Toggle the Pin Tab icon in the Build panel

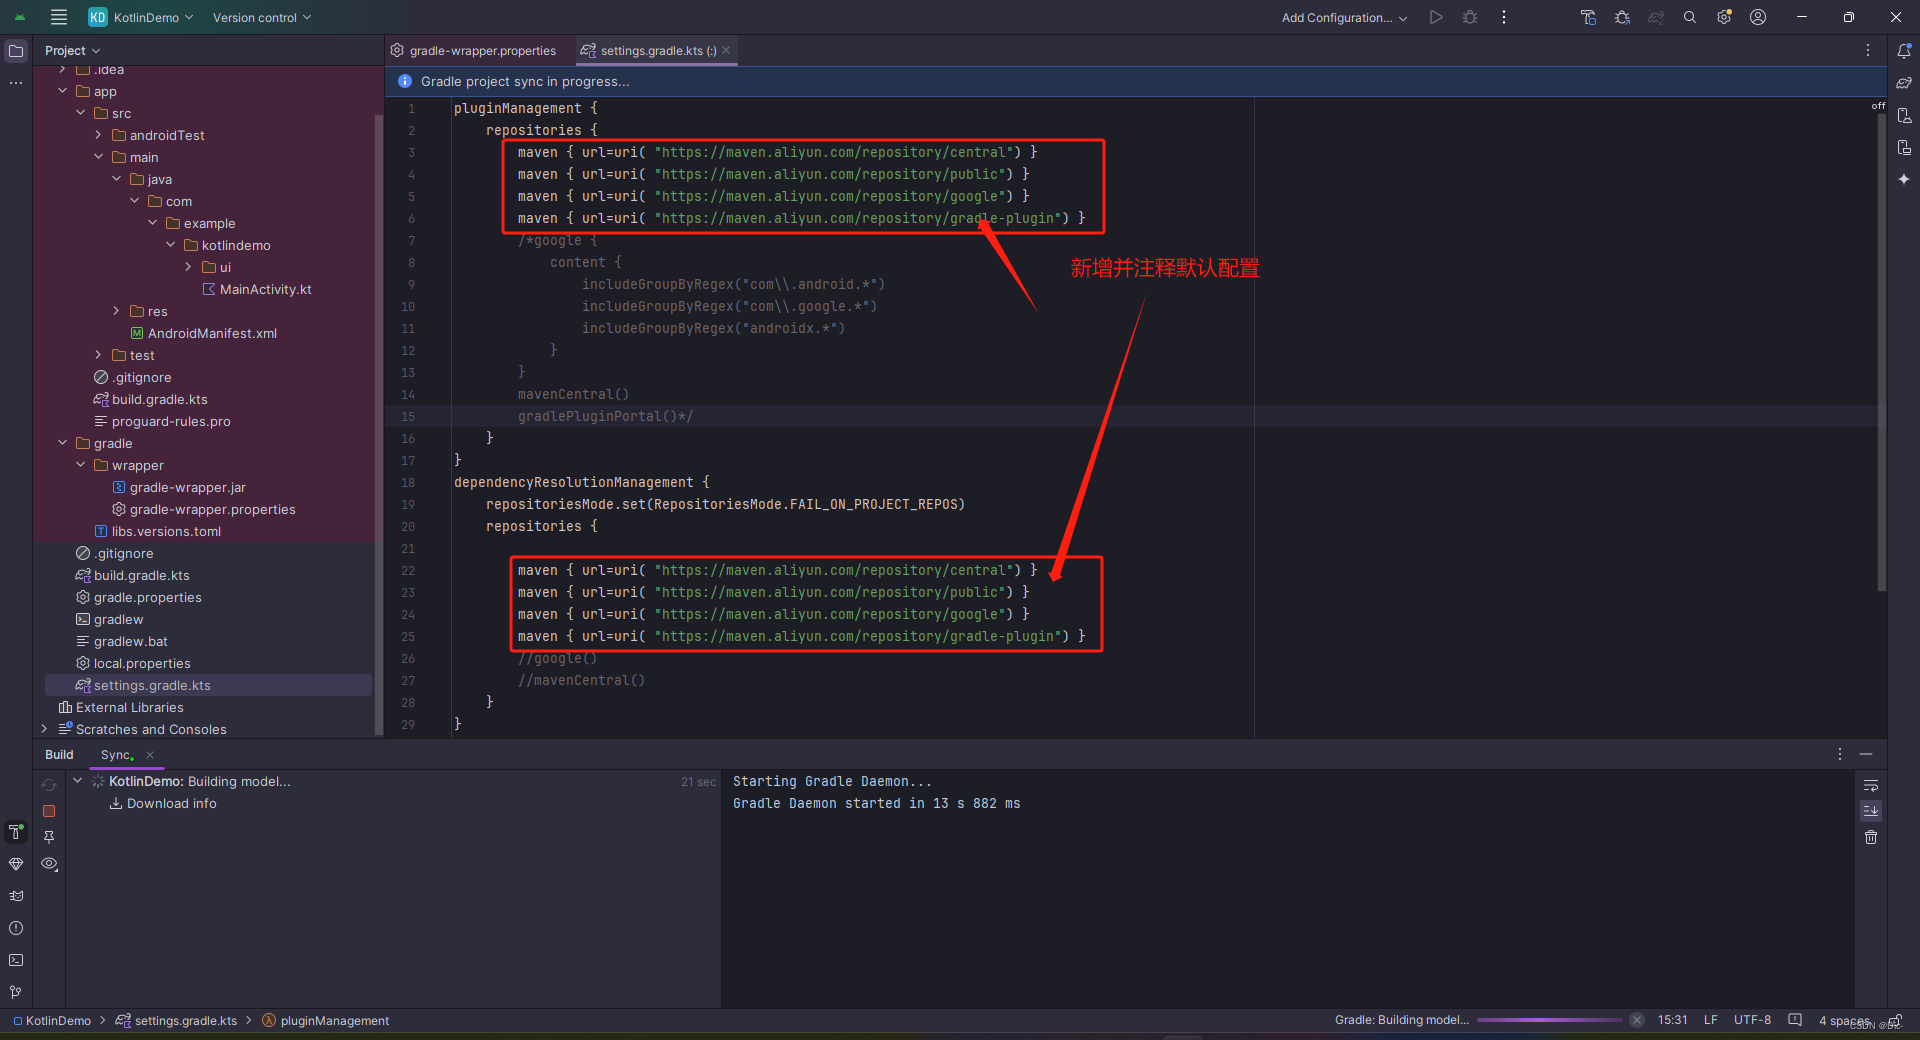tap(49, 837)
